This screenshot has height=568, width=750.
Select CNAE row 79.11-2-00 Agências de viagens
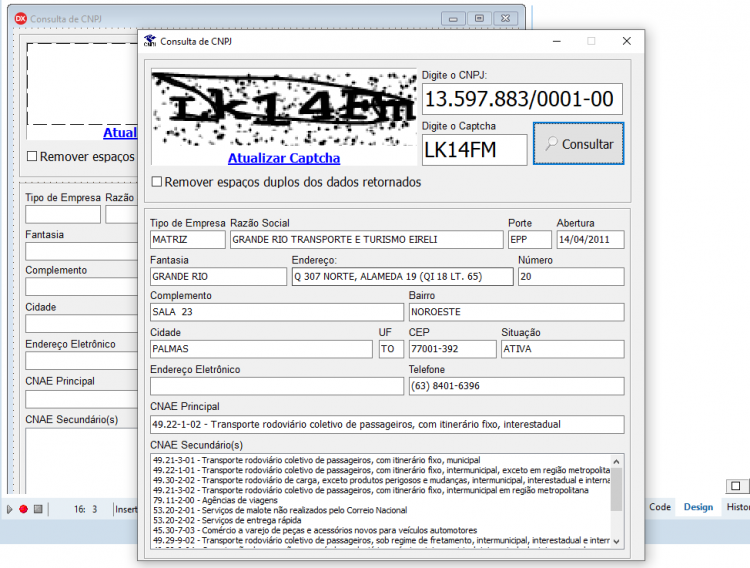215,500
